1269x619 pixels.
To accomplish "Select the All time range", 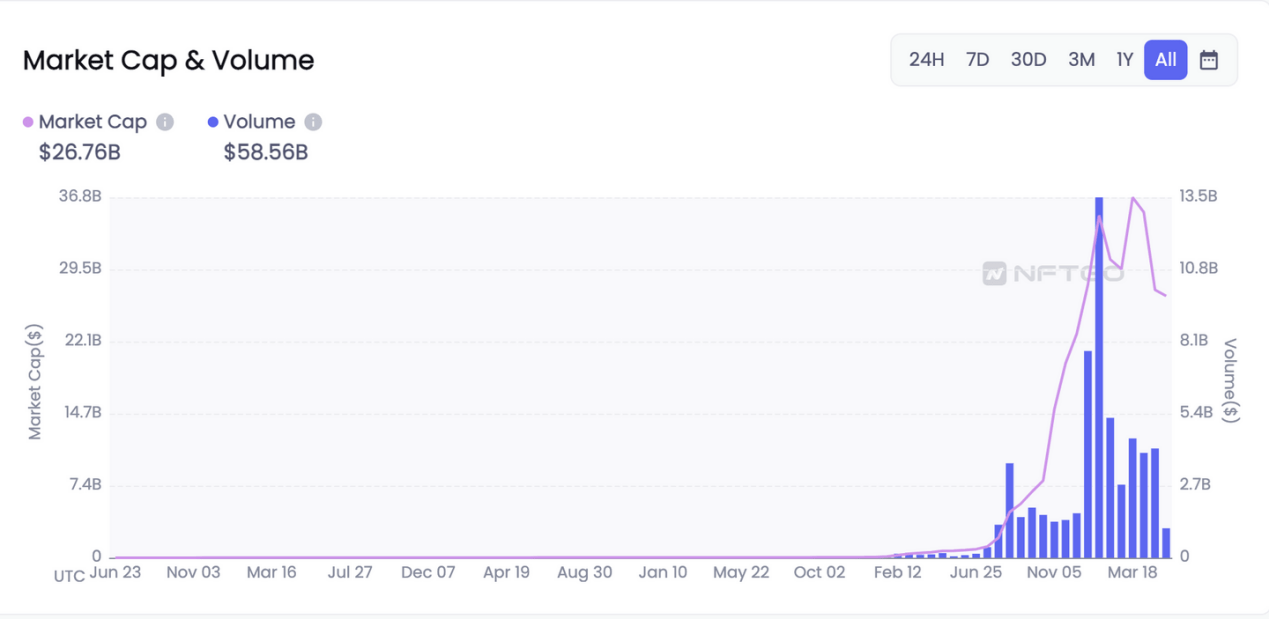I will (1165, 60).
